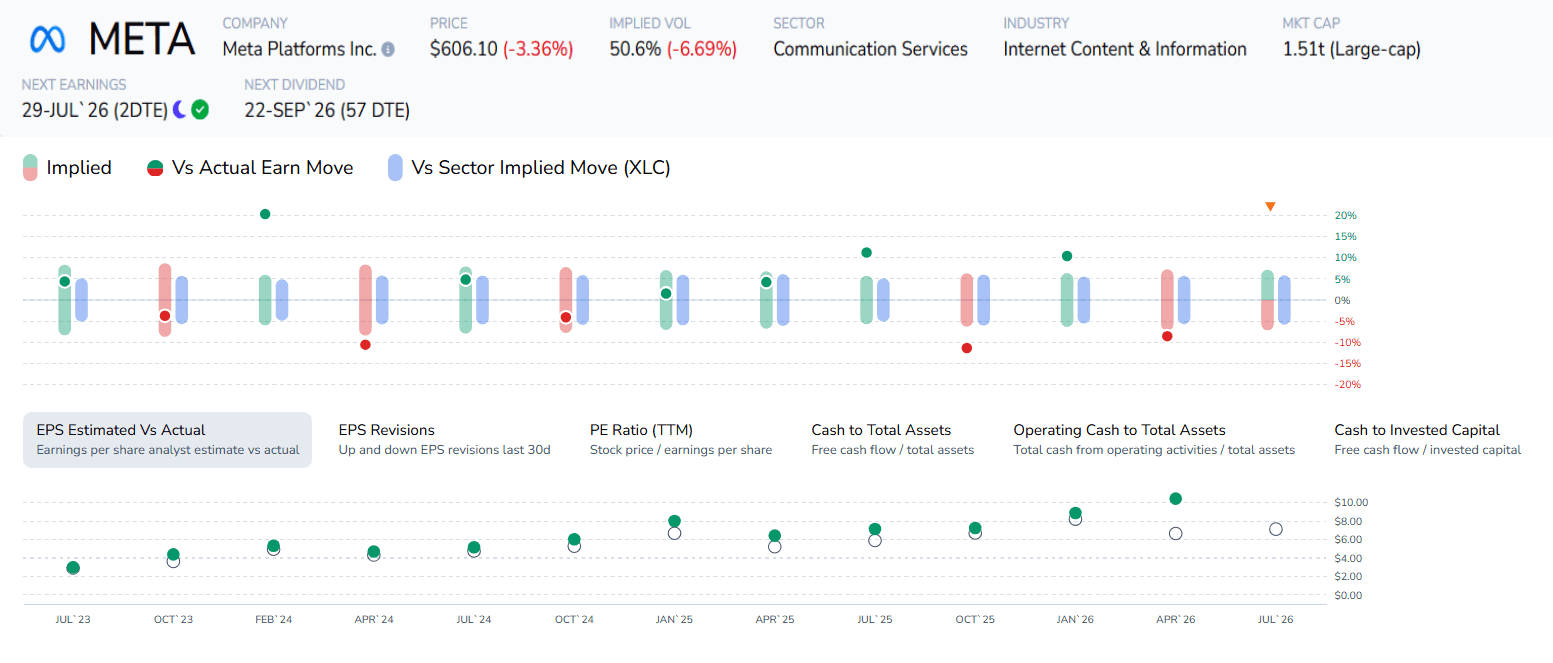This screenshot has height=663, width=1553.
Task: Click the APR`26 estimated EPS hollow circle
Action: pos(1175,533)
